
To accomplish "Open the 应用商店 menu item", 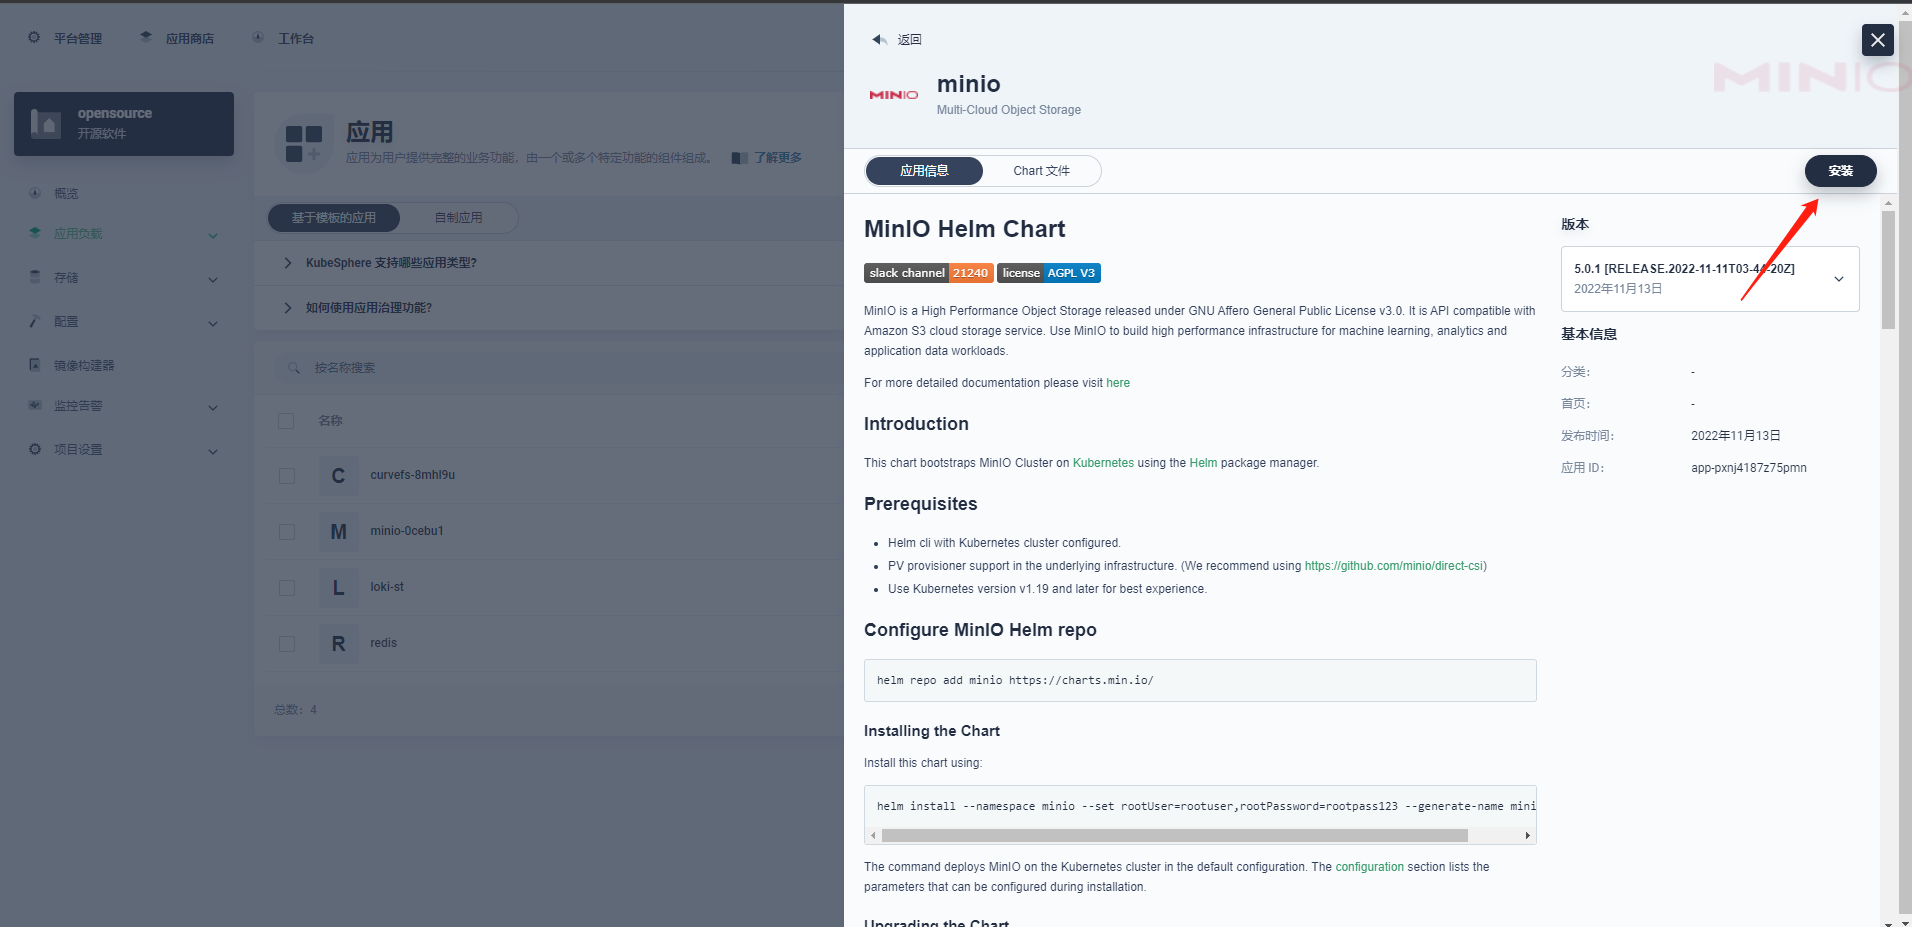I will 190,39.
